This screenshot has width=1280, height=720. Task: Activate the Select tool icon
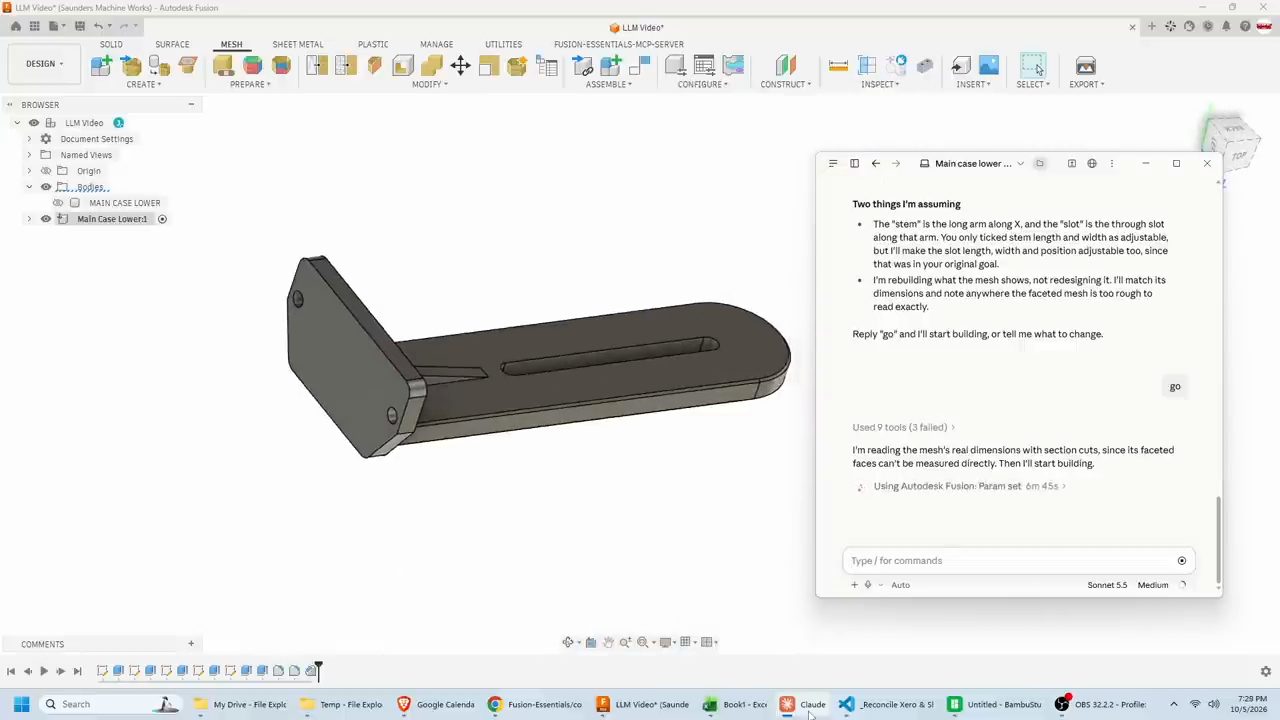point(1032,66)
